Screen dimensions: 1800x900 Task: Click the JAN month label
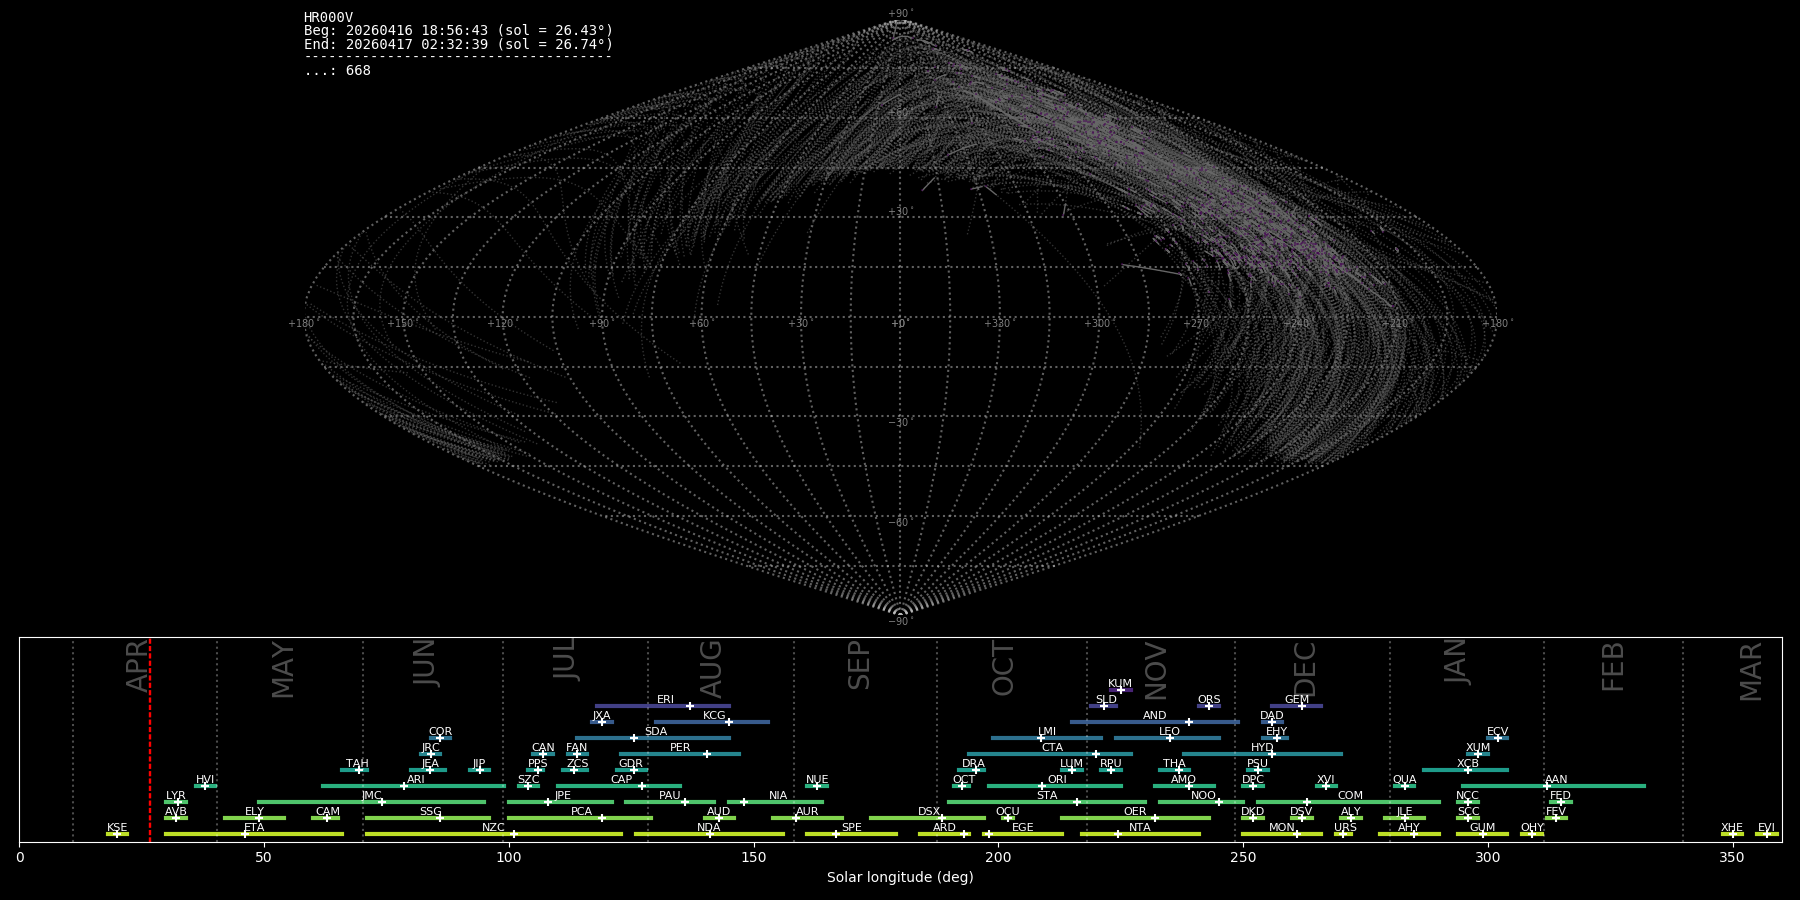(1455, 662)
